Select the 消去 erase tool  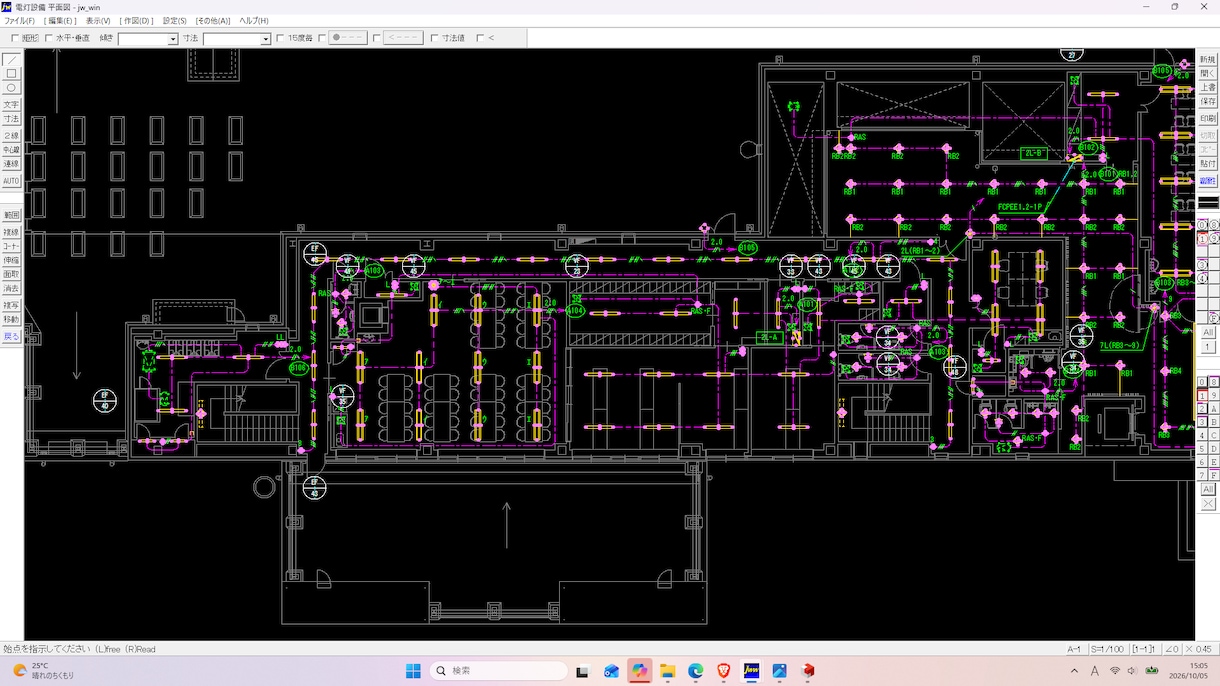[x=11, y=288]
